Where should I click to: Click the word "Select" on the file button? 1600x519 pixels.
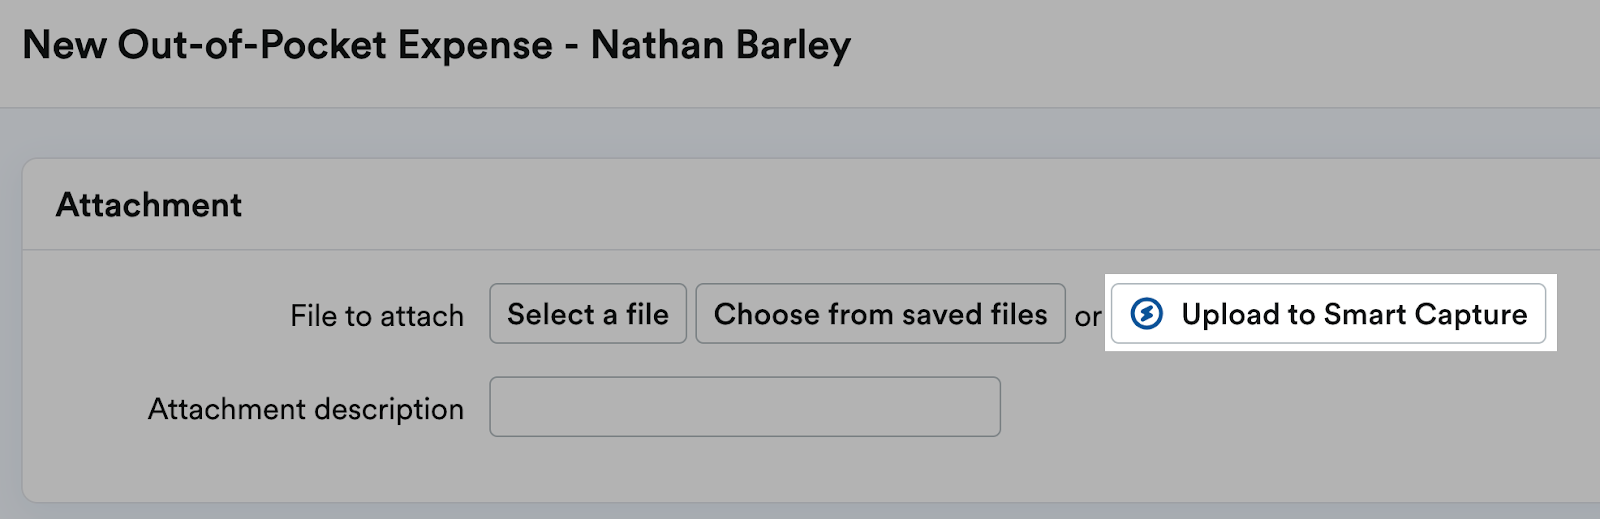(x=551, y=314)
